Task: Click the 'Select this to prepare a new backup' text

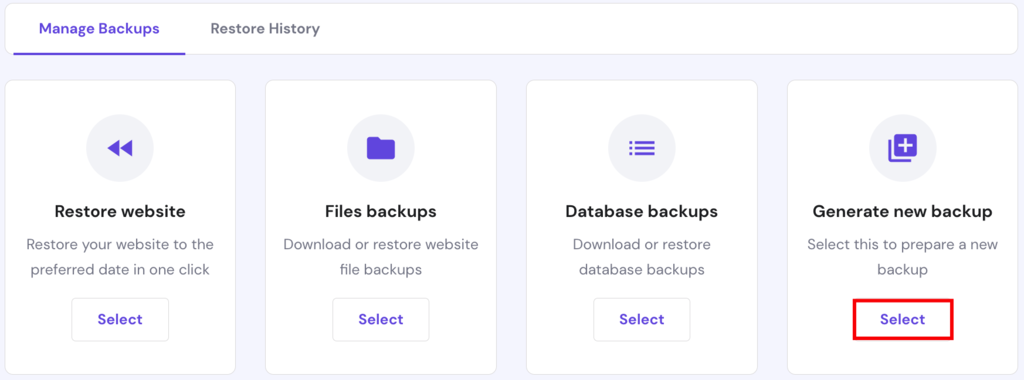Action: pos(903,257)
